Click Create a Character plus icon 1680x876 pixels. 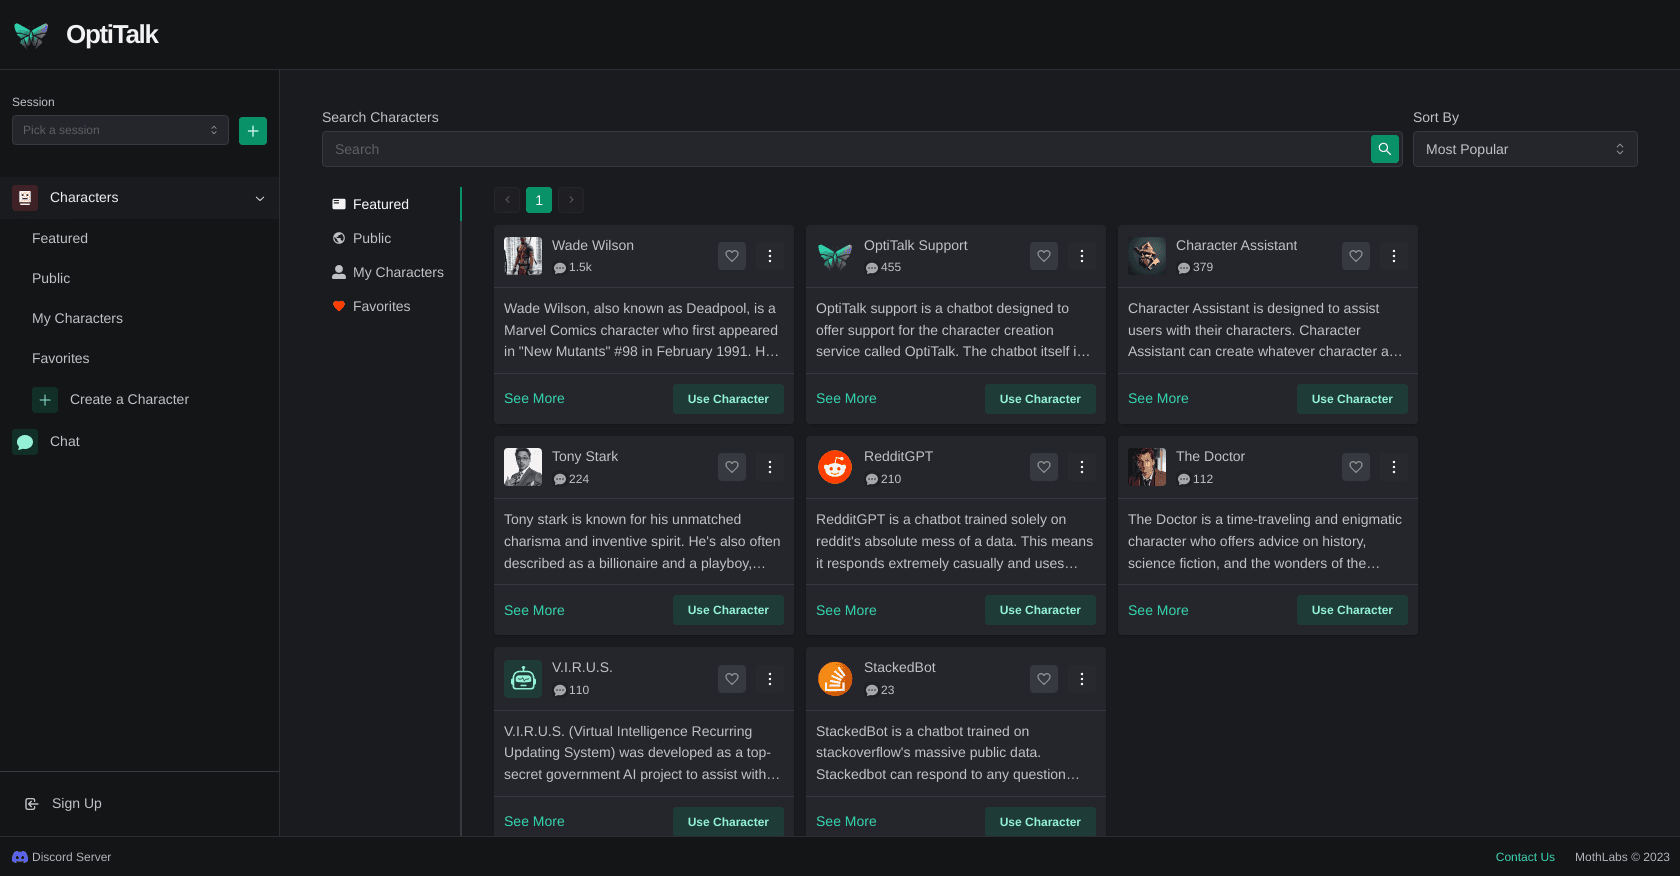tap(45, 400)
